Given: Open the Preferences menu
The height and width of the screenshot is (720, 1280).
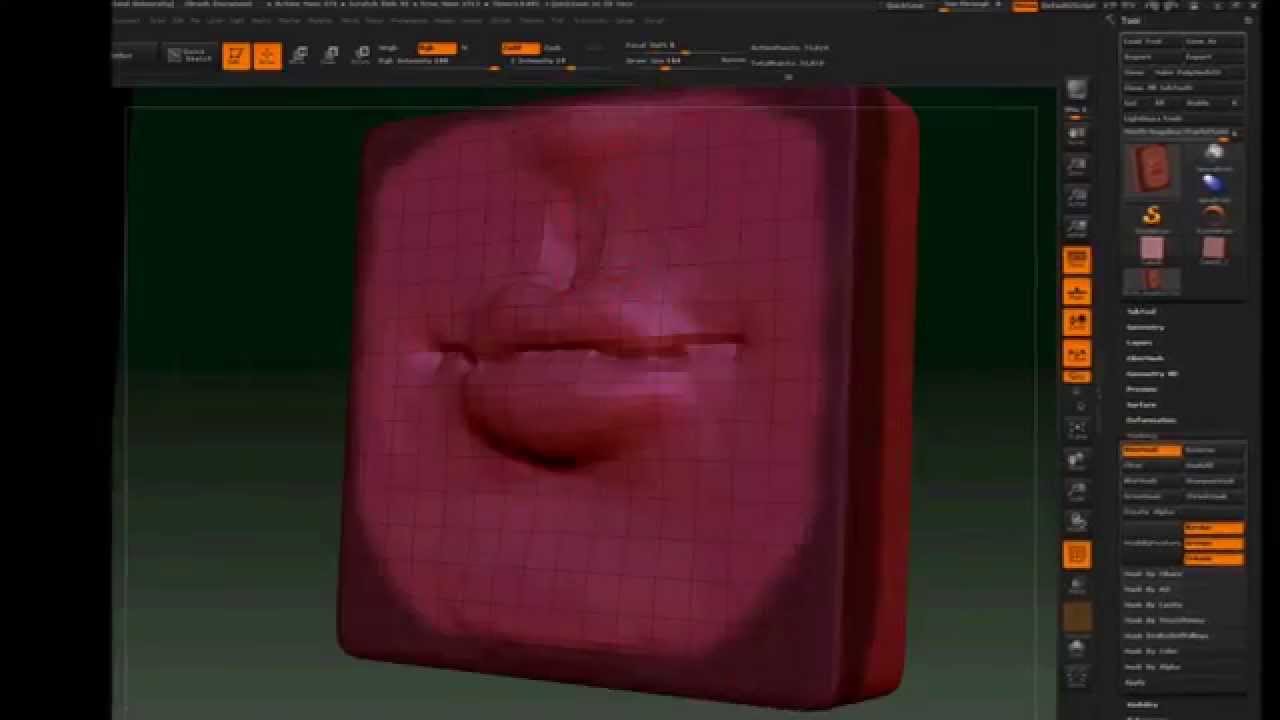Looking at the screenshot, I should (408, 20).
